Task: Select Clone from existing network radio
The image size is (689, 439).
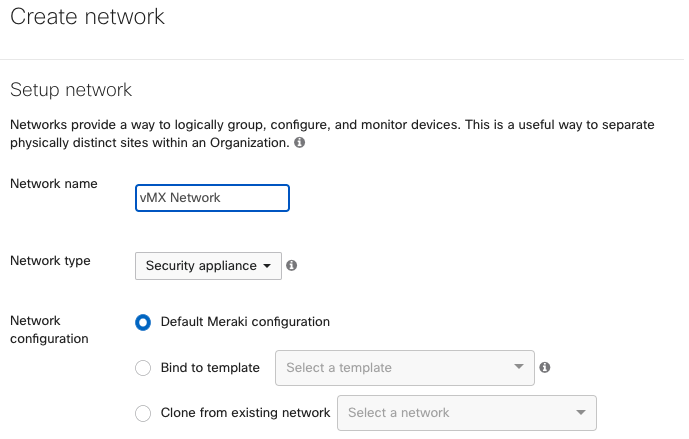Action: pos(143,413)
